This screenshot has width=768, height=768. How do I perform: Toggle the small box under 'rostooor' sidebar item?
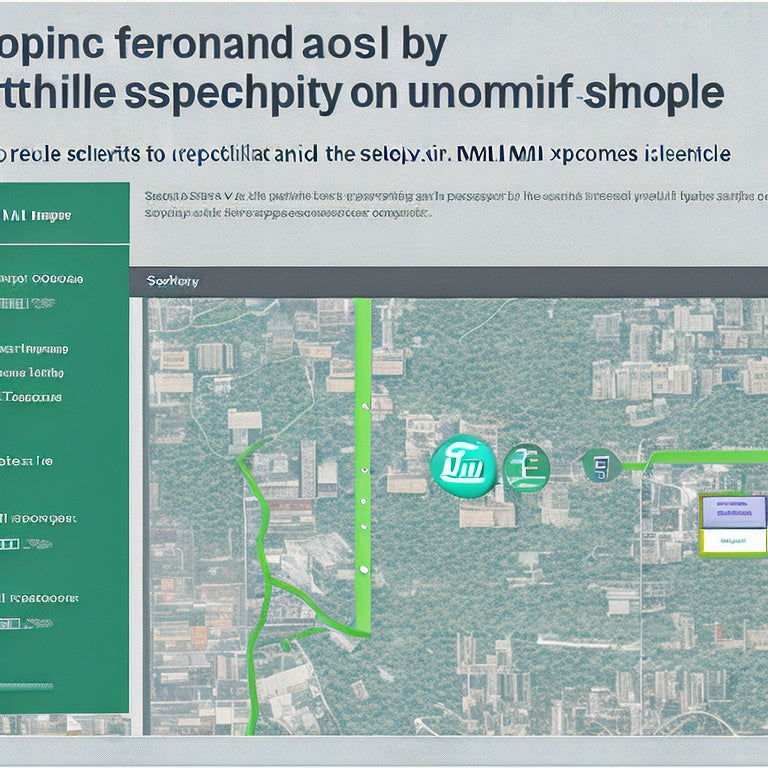[10, 623]
